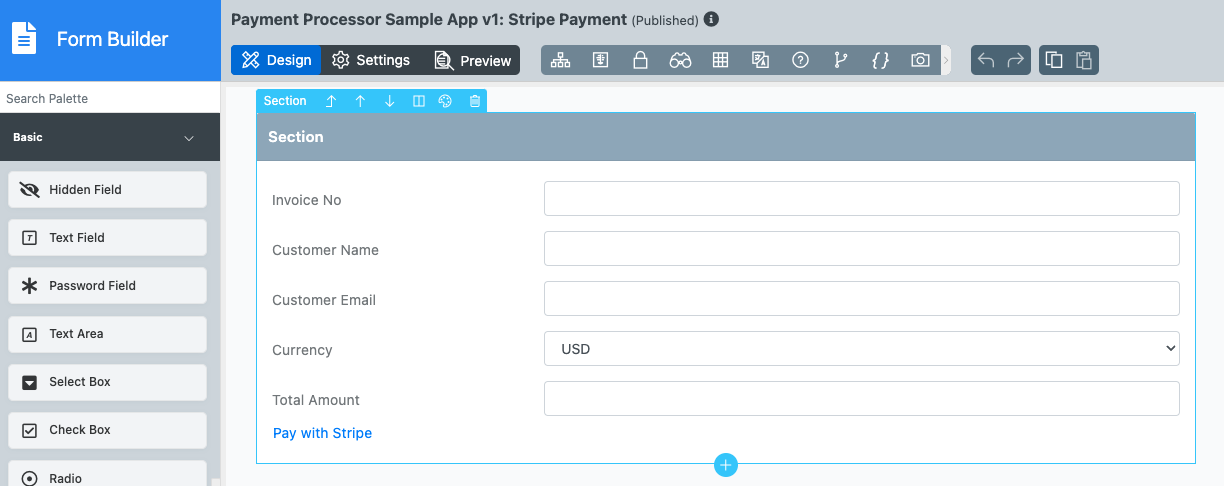Click the Total Amount label
The image size is (1224, 486).
(316, 400)
